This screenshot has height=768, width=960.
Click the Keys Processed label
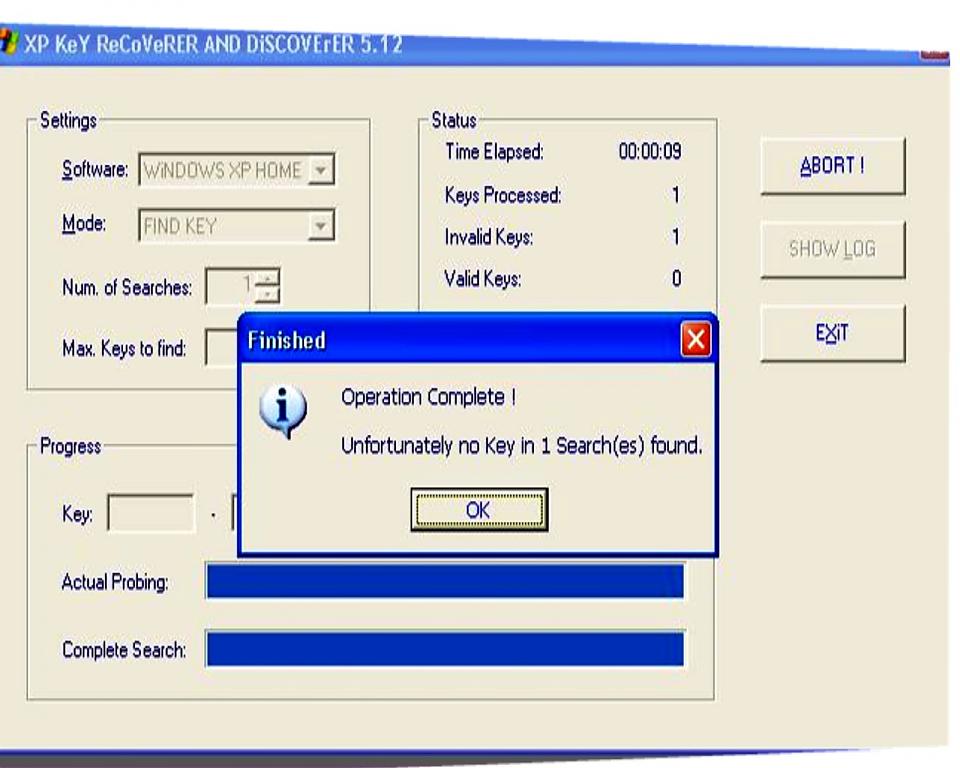(x=503, y=195)
